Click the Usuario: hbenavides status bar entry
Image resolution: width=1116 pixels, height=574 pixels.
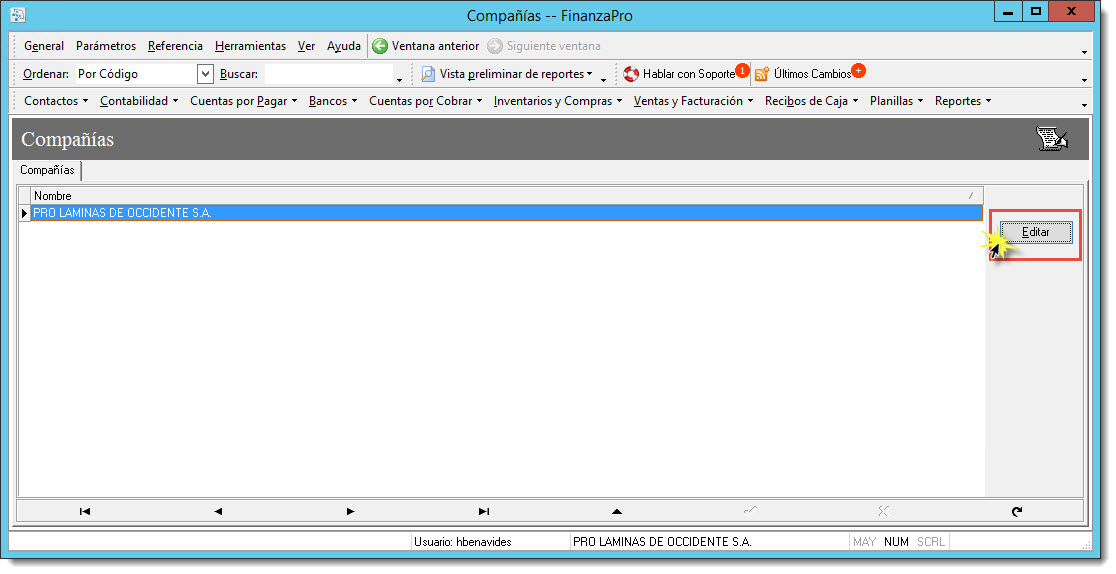463,542
